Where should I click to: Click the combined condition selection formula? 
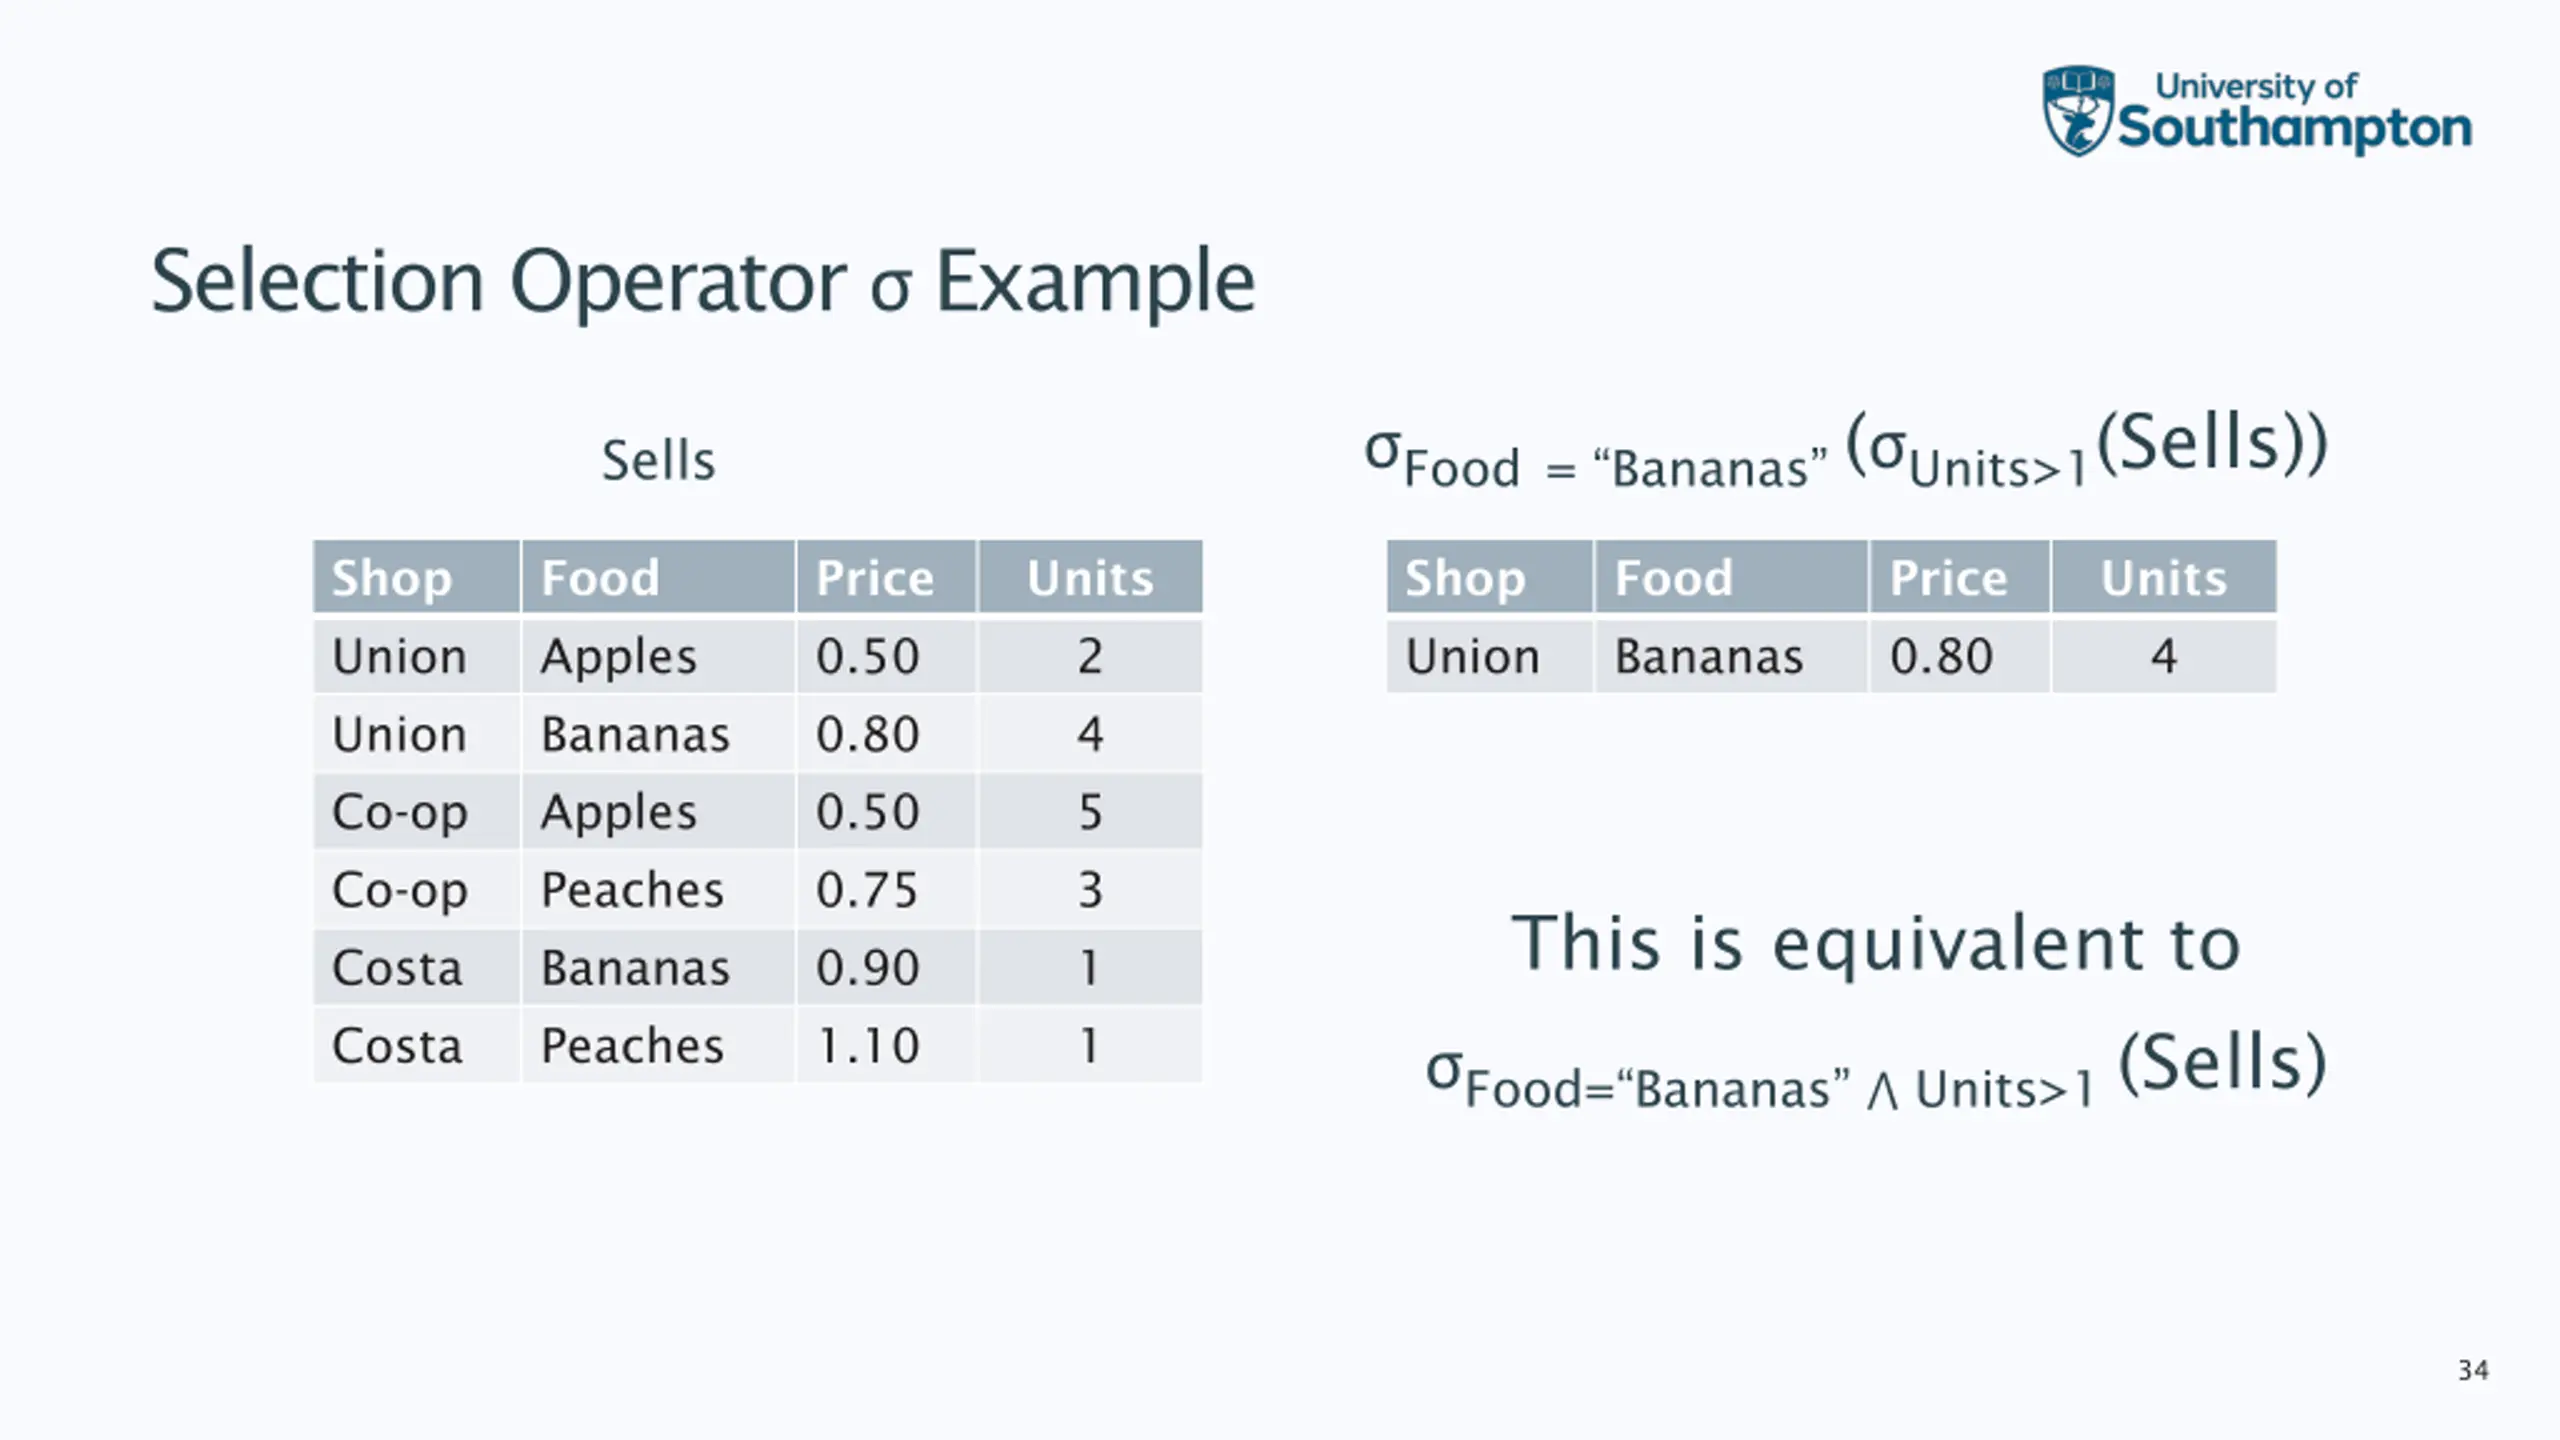point(1876,1070)
